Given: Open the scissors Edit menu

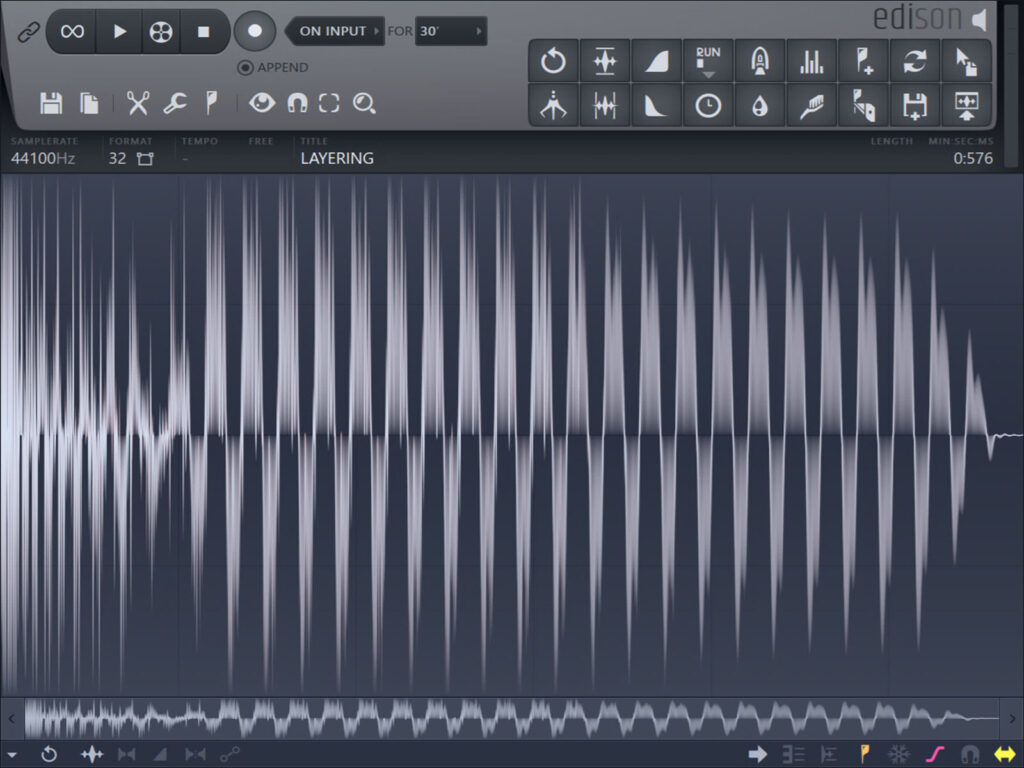Looking at the screenshot, I should (137, 103).
